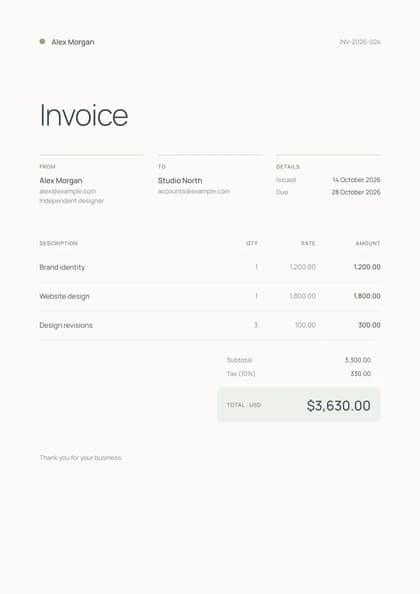Click the 'Subtotal' label
This screenshot has width=420, height=594.
[239, 360]
